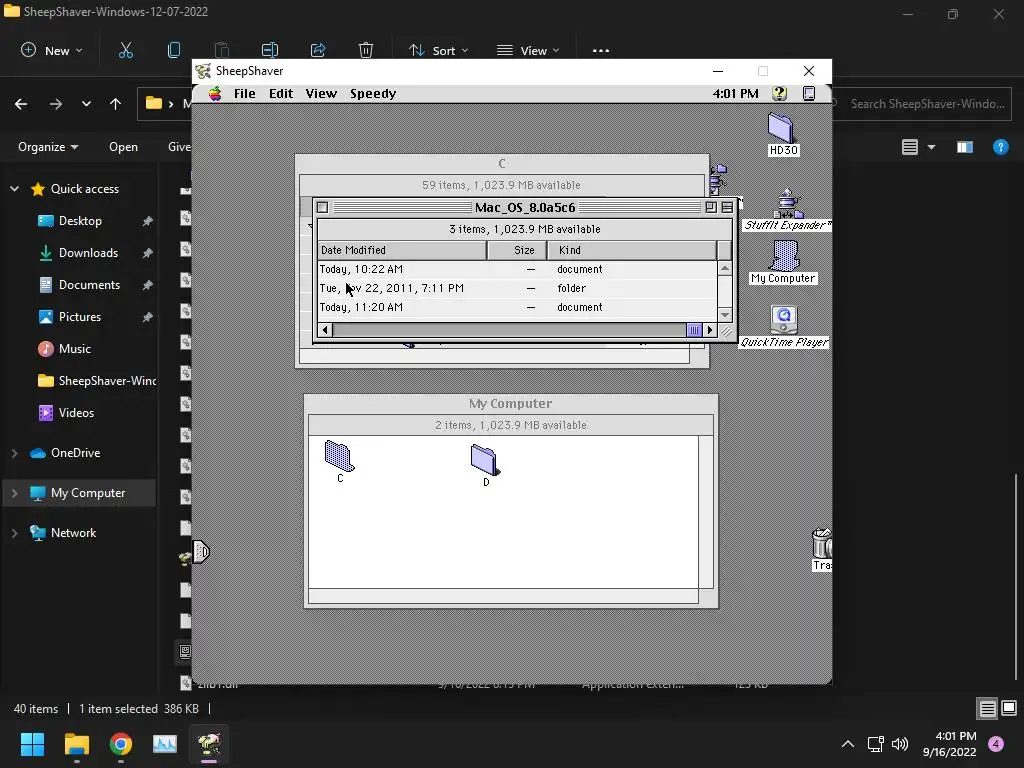Open Downloads in sidebar
Screen dimensions: 1024x768
[x=88, y=253]
